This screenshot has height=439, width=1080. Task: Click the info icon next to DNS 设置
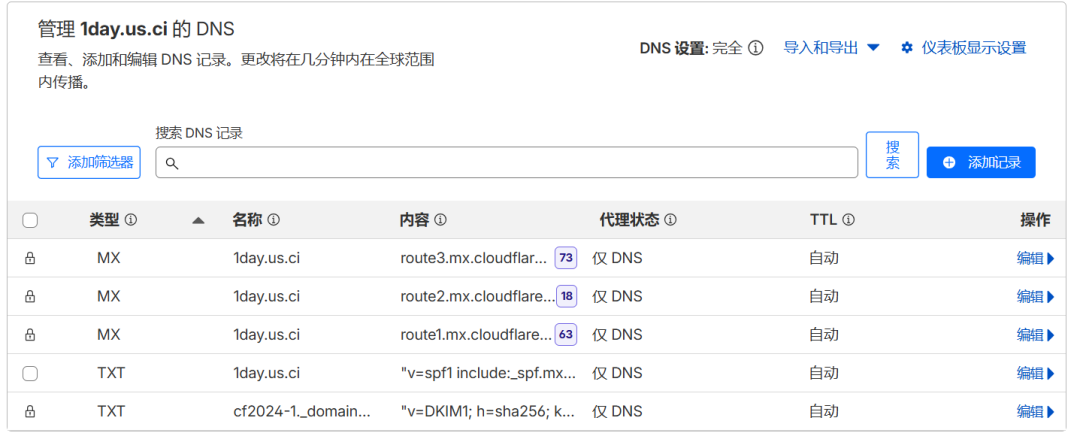756,48
